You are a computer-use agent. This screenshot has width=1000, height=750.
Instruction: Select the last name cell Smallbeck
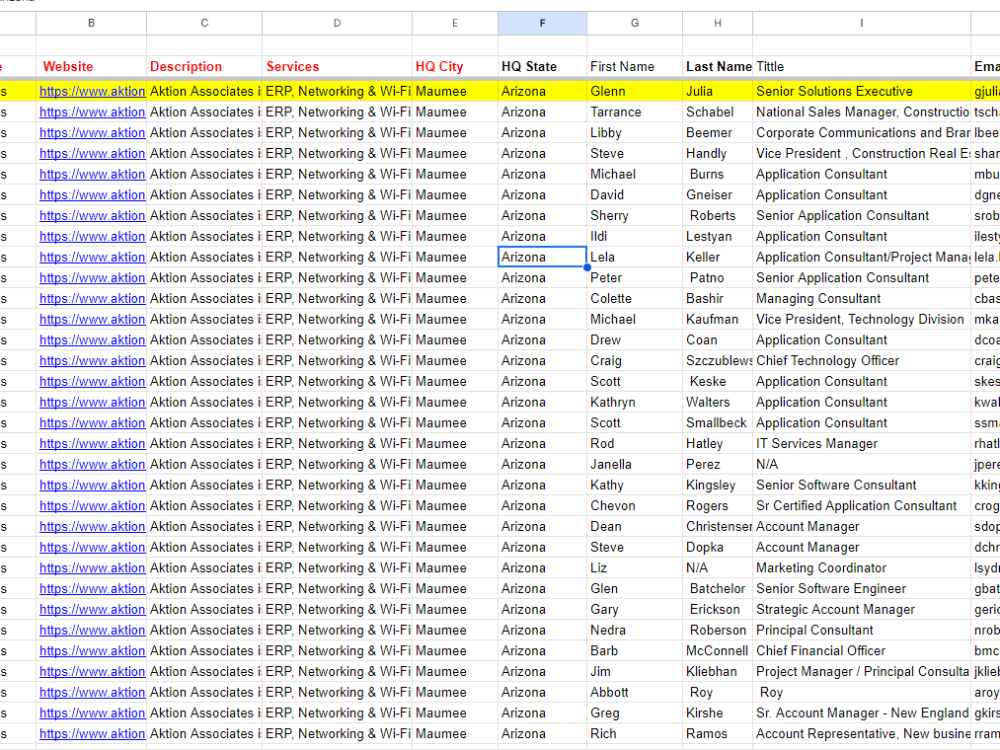click(x=717, y=423)
